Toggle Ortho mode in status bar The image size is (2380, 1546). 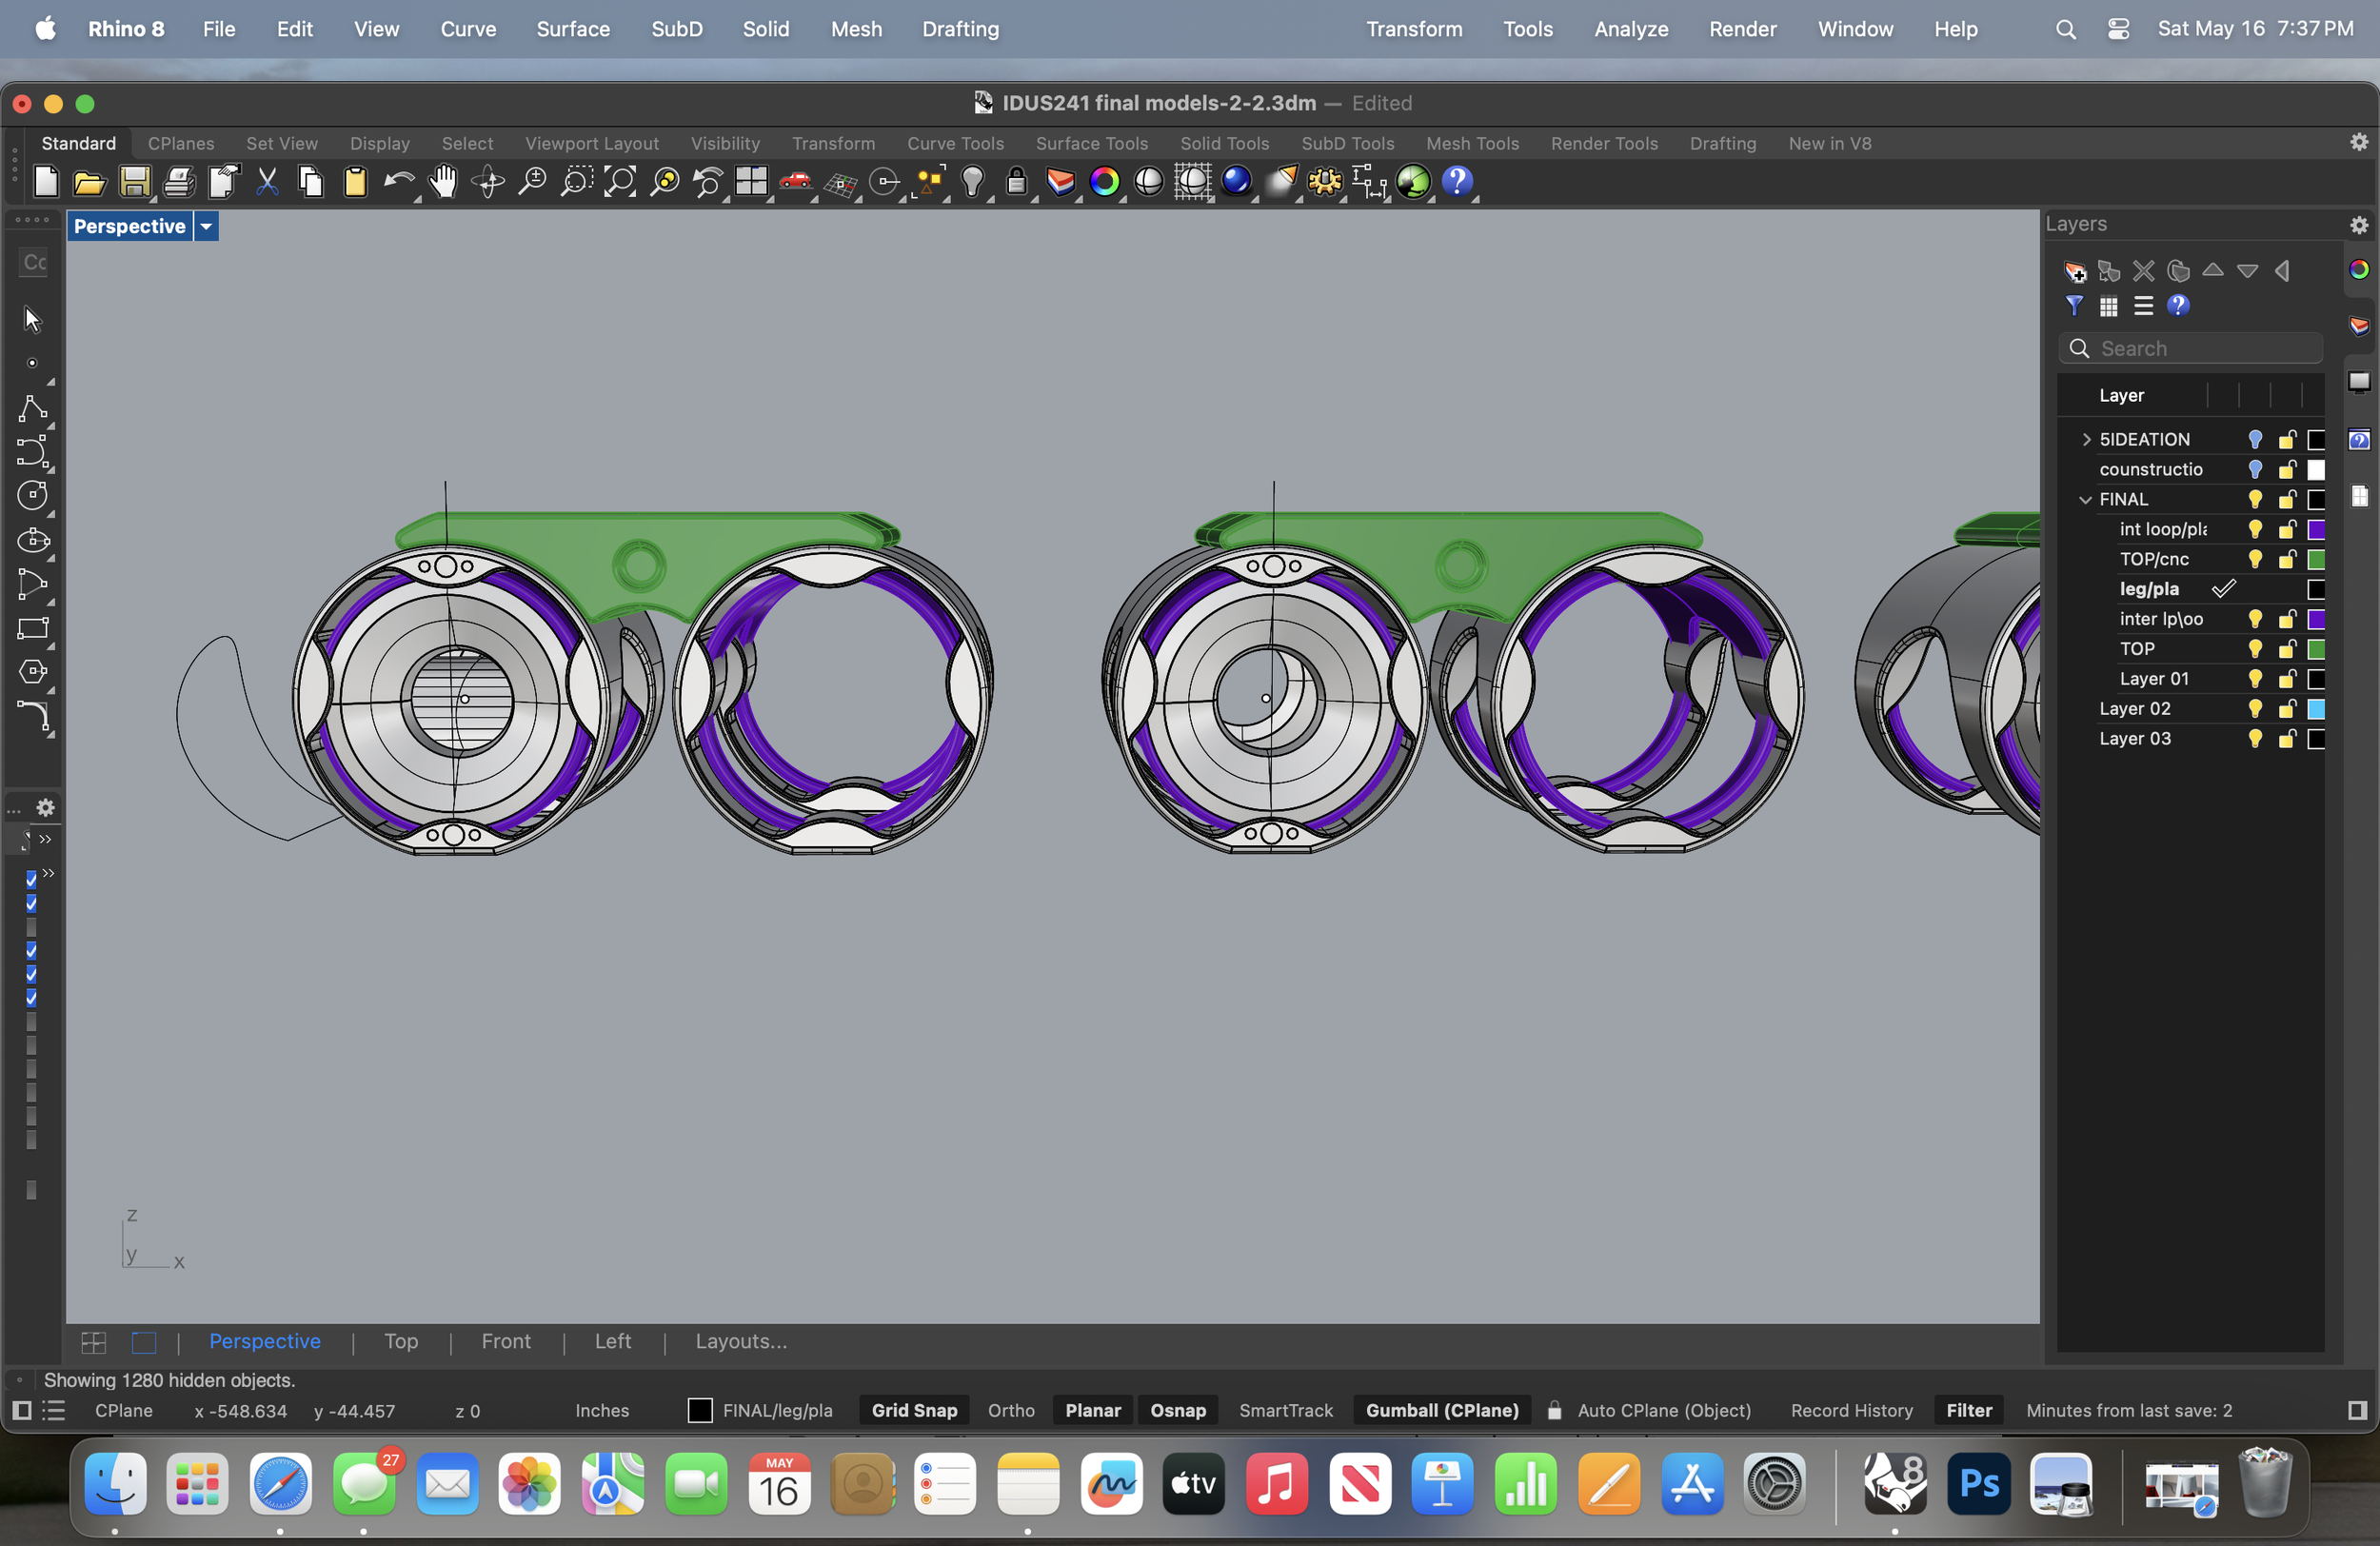tap(1011, 1411)
